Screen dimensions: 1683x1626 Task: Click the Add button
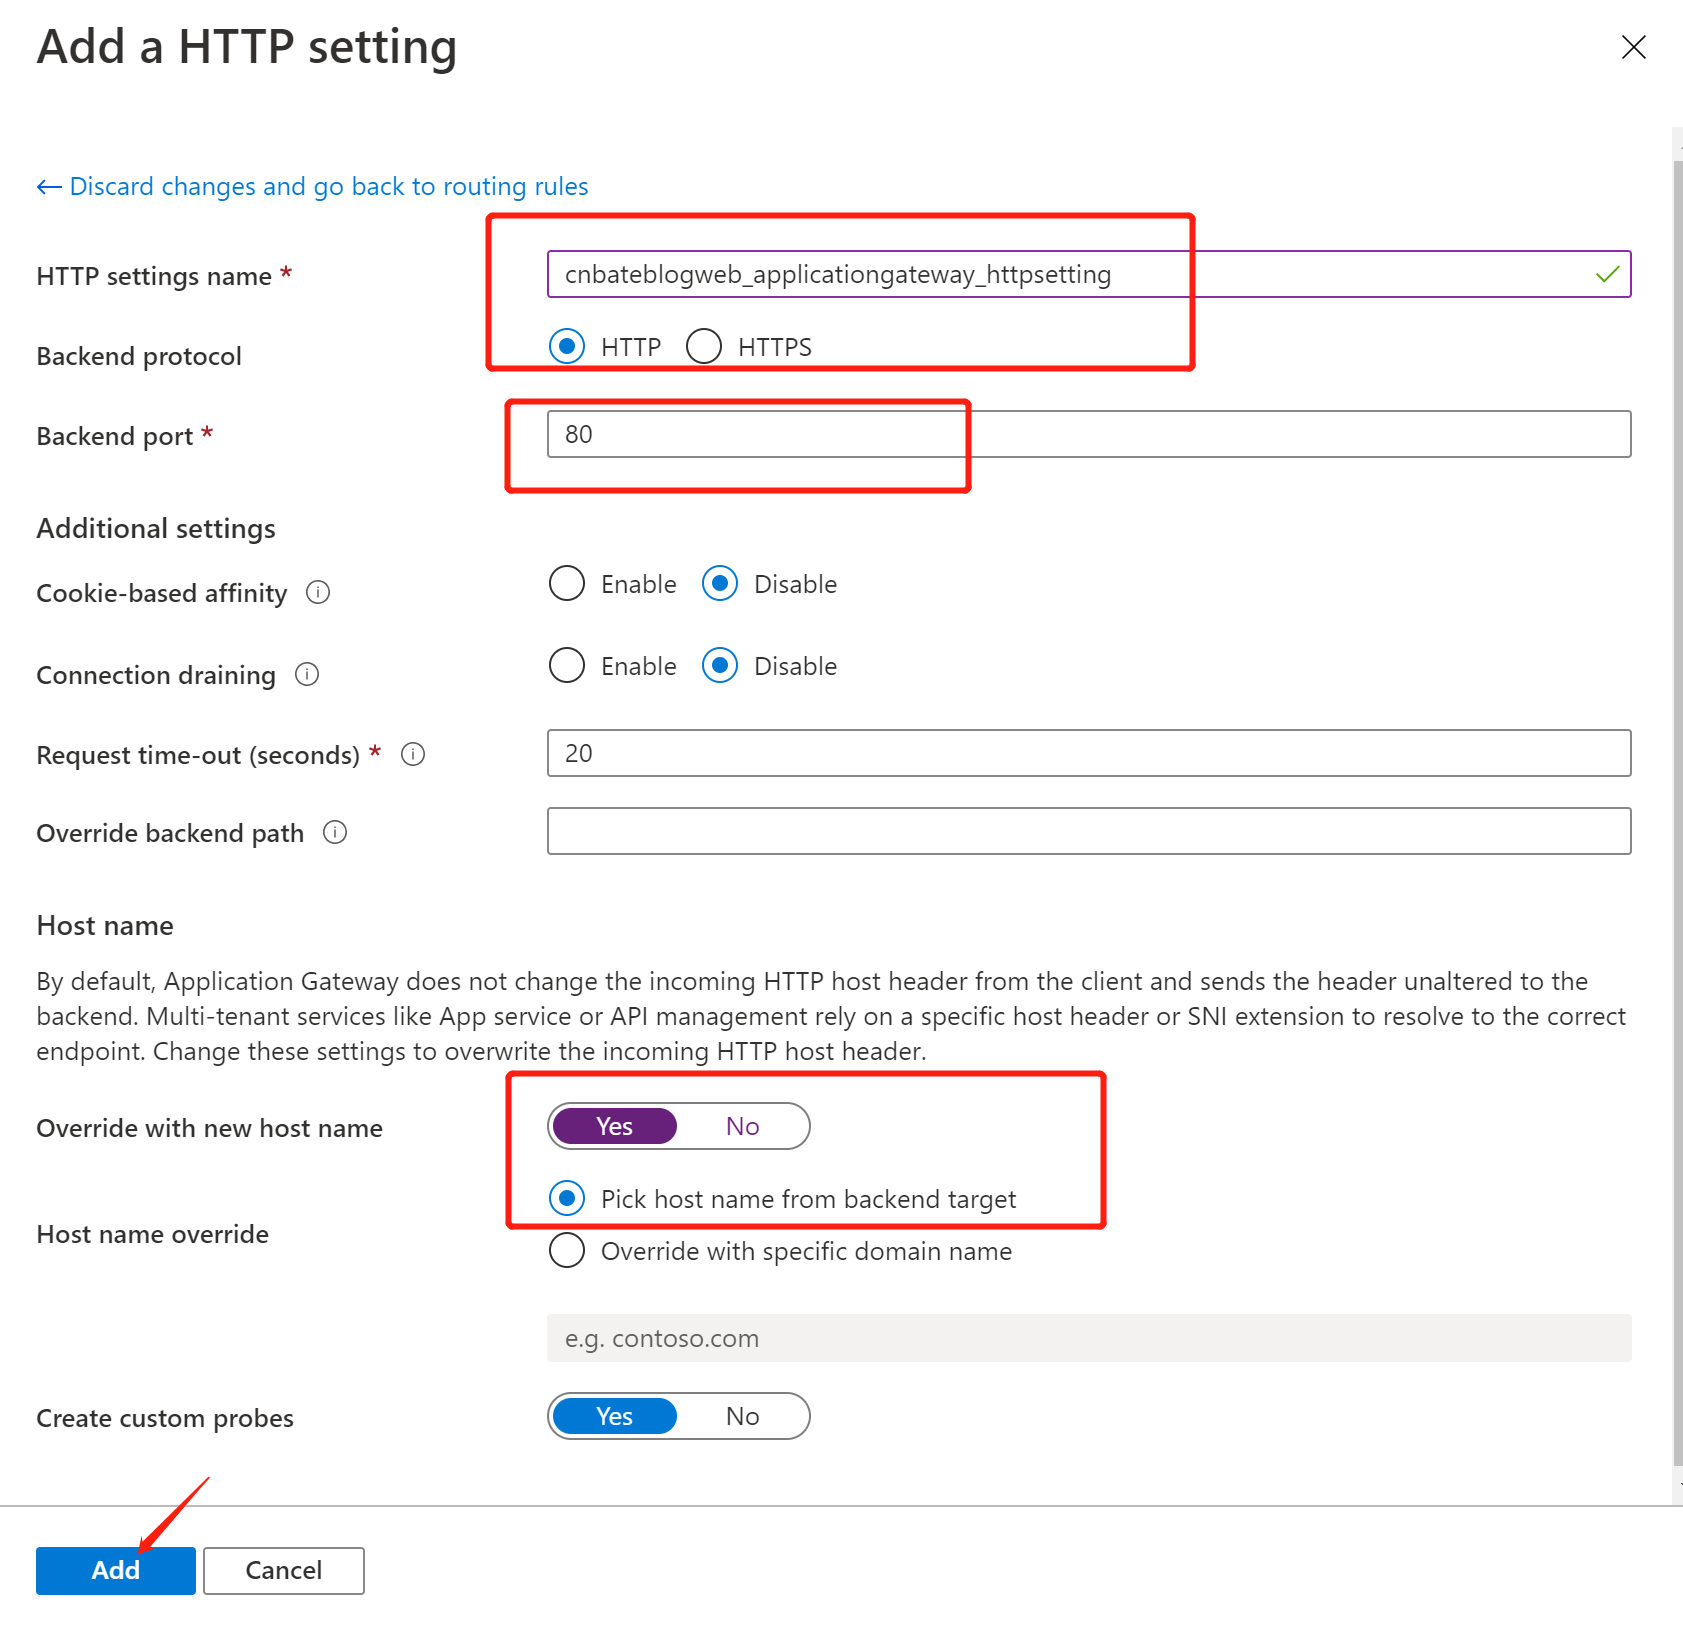(116, 1570)
